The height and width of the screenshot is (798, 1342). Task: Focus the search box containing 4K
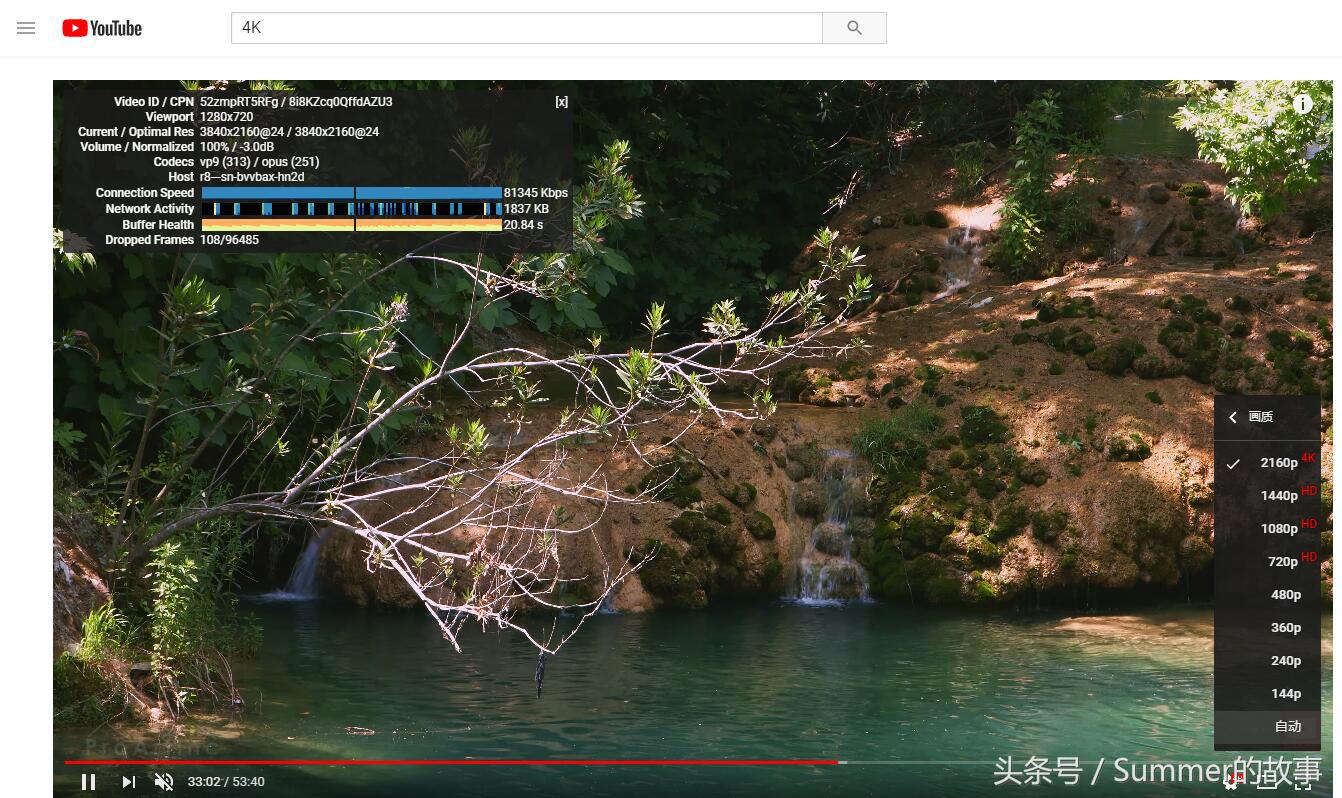point(526,28)
